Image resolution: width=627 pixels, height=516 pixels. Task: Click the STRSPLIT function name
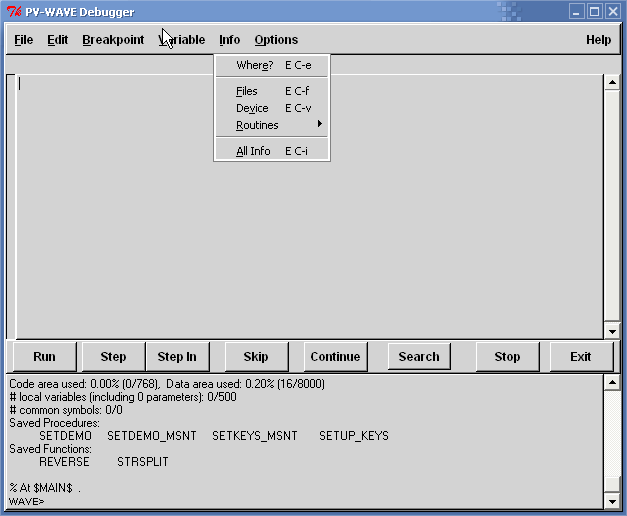tap(143, 462)
